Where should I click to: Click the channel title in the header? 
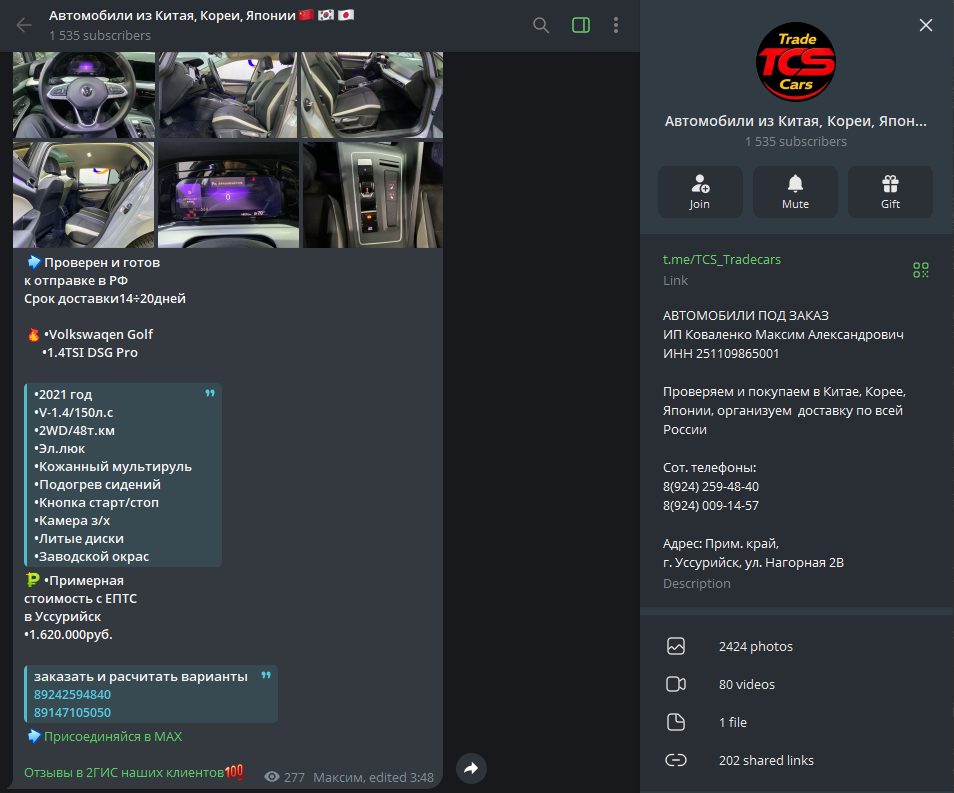pyautogui.click(x=172, y=15)
